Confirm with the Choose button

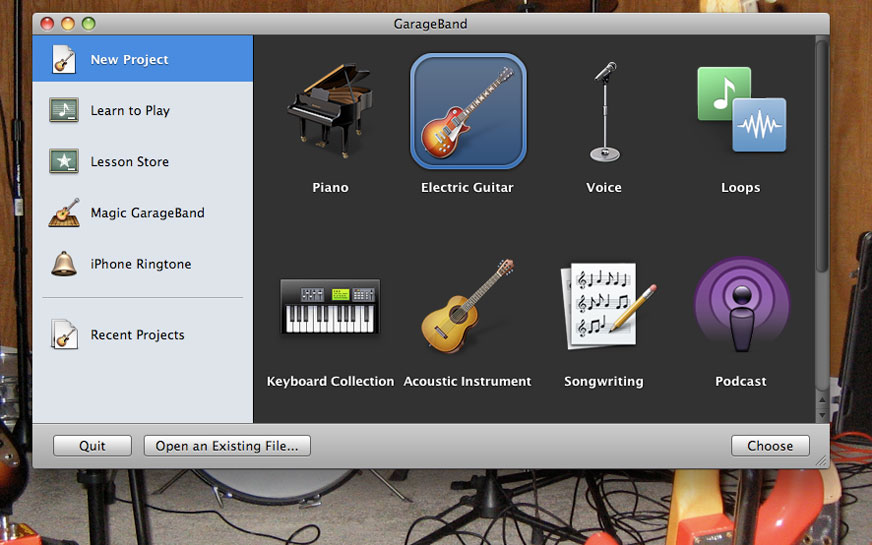click(770, 446)
